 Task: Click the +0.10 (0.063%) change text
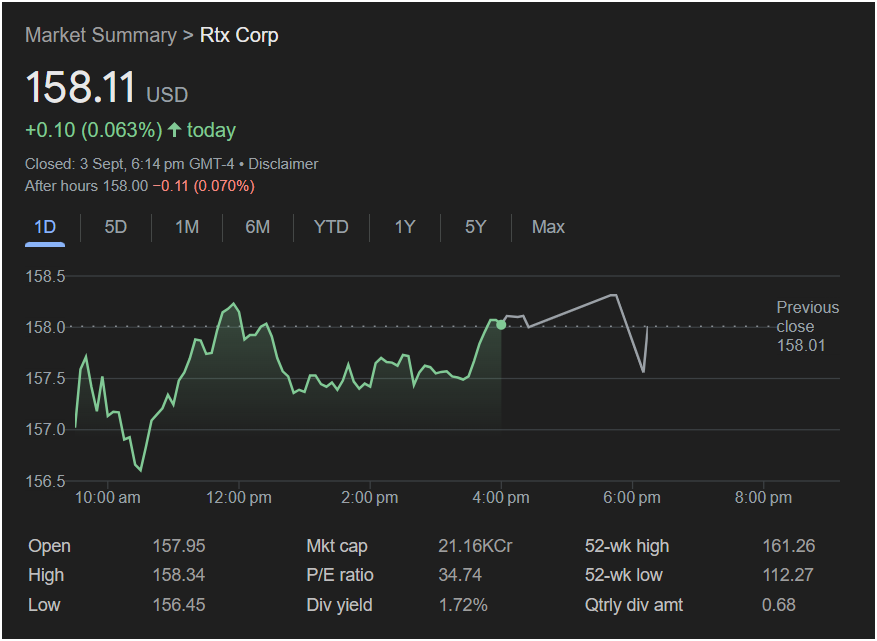tap(93, 130)
